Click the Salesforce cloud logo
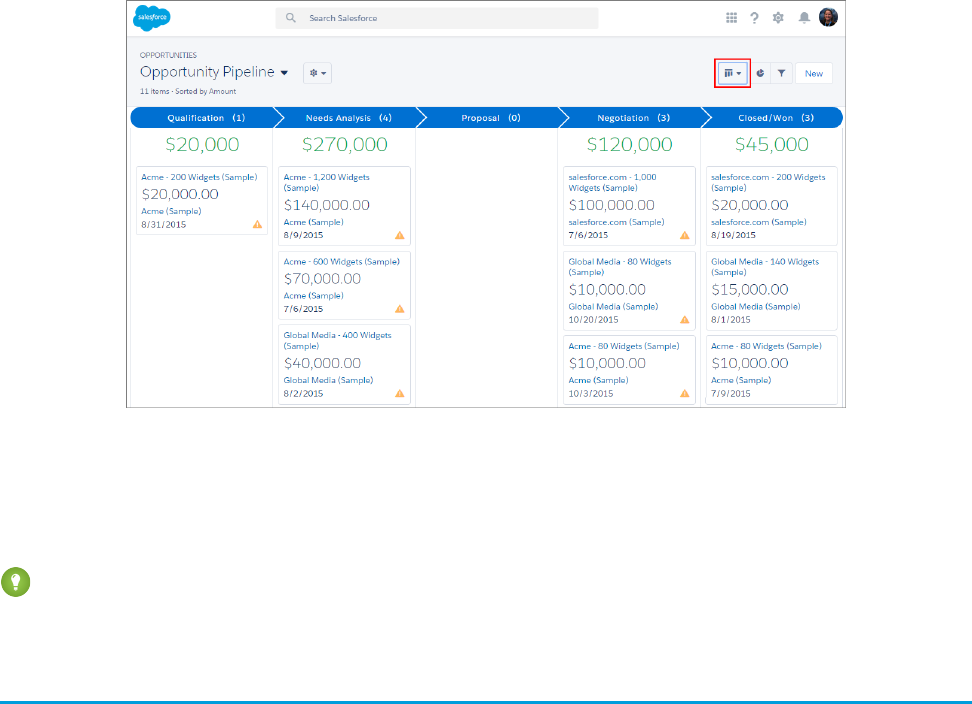This screenshot has width=972, height=704. [x=152, y=17]
